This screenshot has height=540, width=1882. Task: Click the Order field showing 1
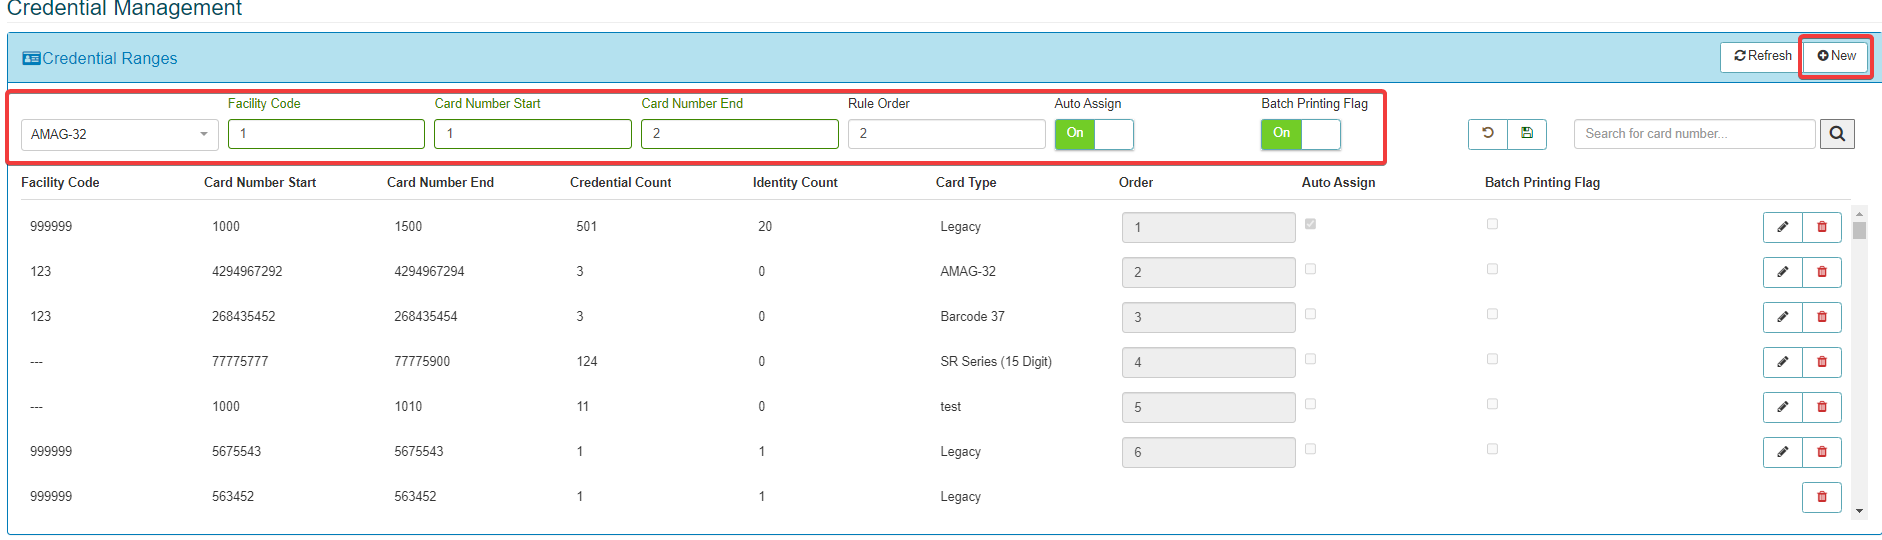coord(1209,227)
